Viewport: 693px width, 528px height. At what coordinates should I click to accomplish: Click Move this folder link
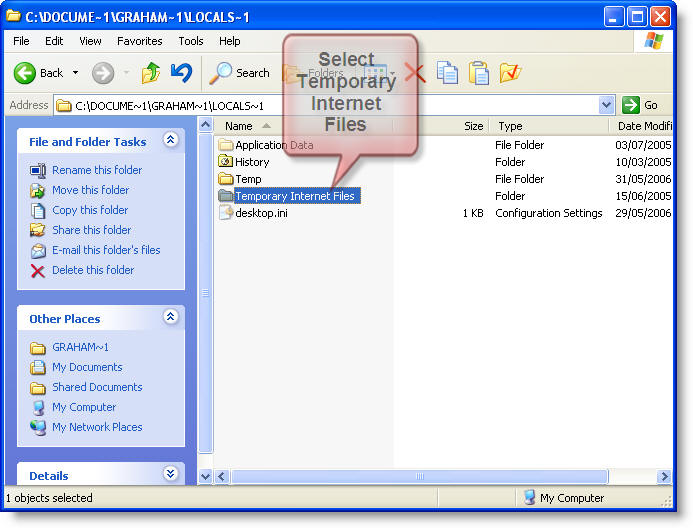pyautogui.click(x=91, y=190)
